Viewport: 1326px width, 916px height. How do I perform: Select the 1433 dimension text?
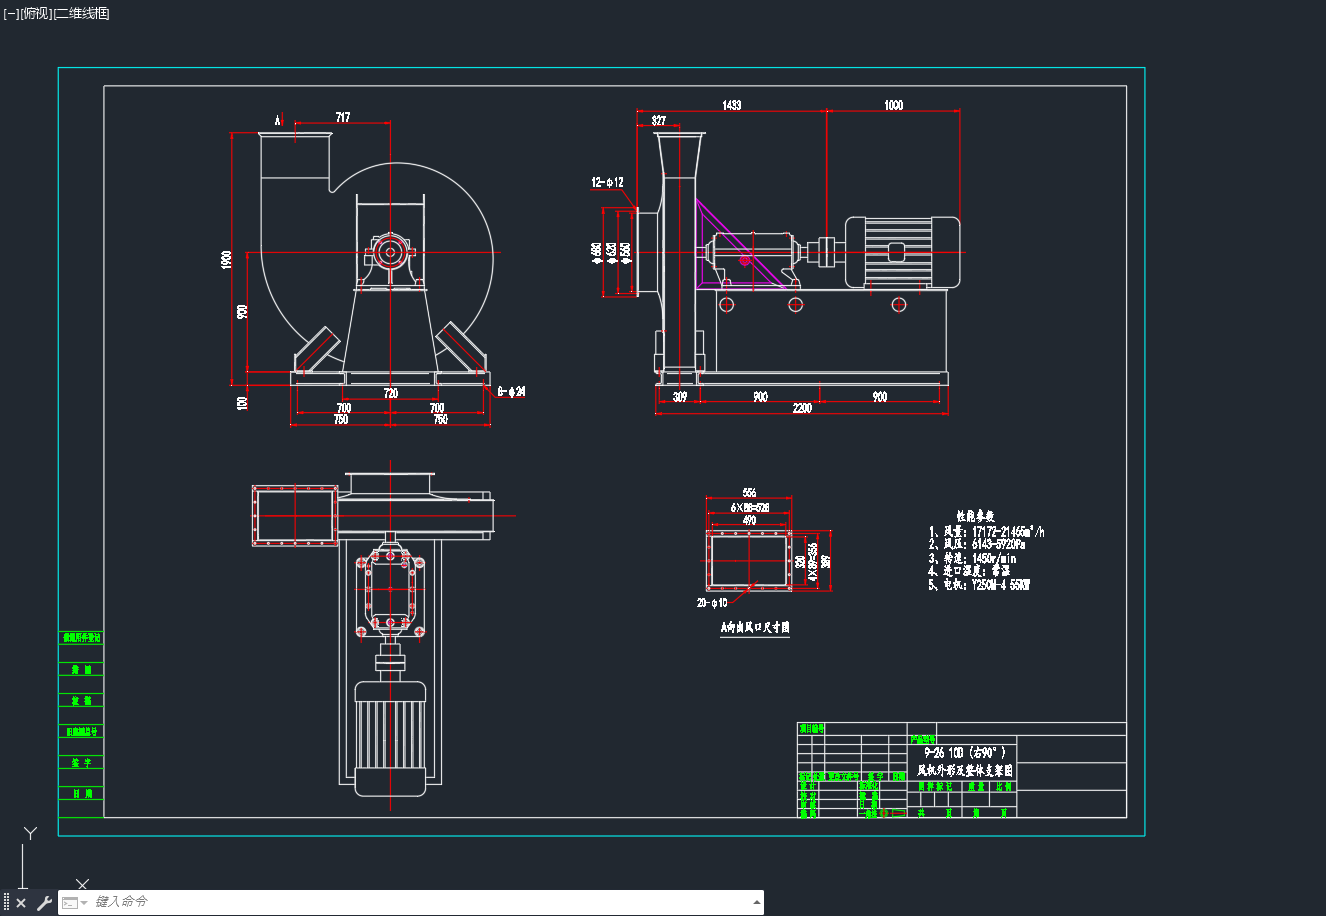(732, 105)
